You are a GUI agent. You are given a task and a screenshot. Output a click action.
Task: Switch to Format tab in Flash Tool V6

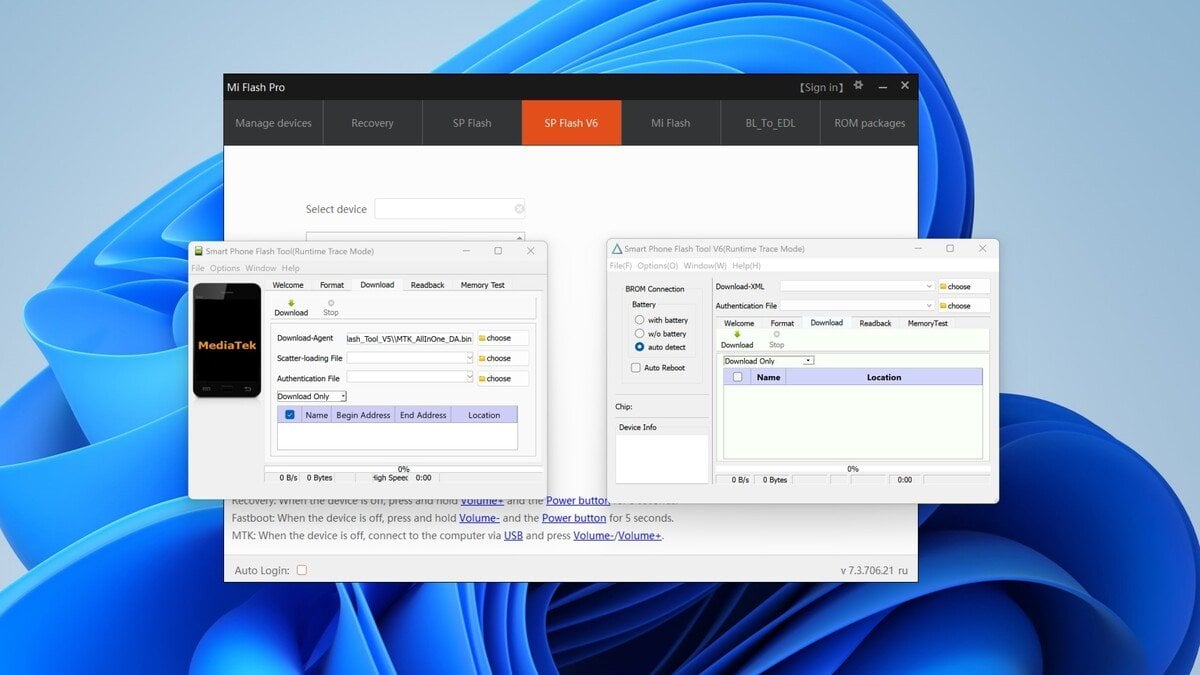click(782, 323)
